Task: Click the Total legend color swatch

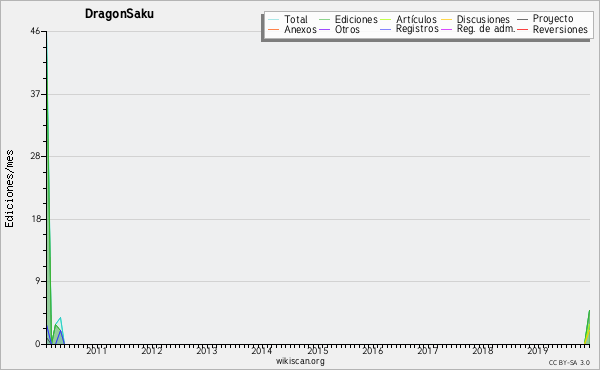Action: click(273, 20)
